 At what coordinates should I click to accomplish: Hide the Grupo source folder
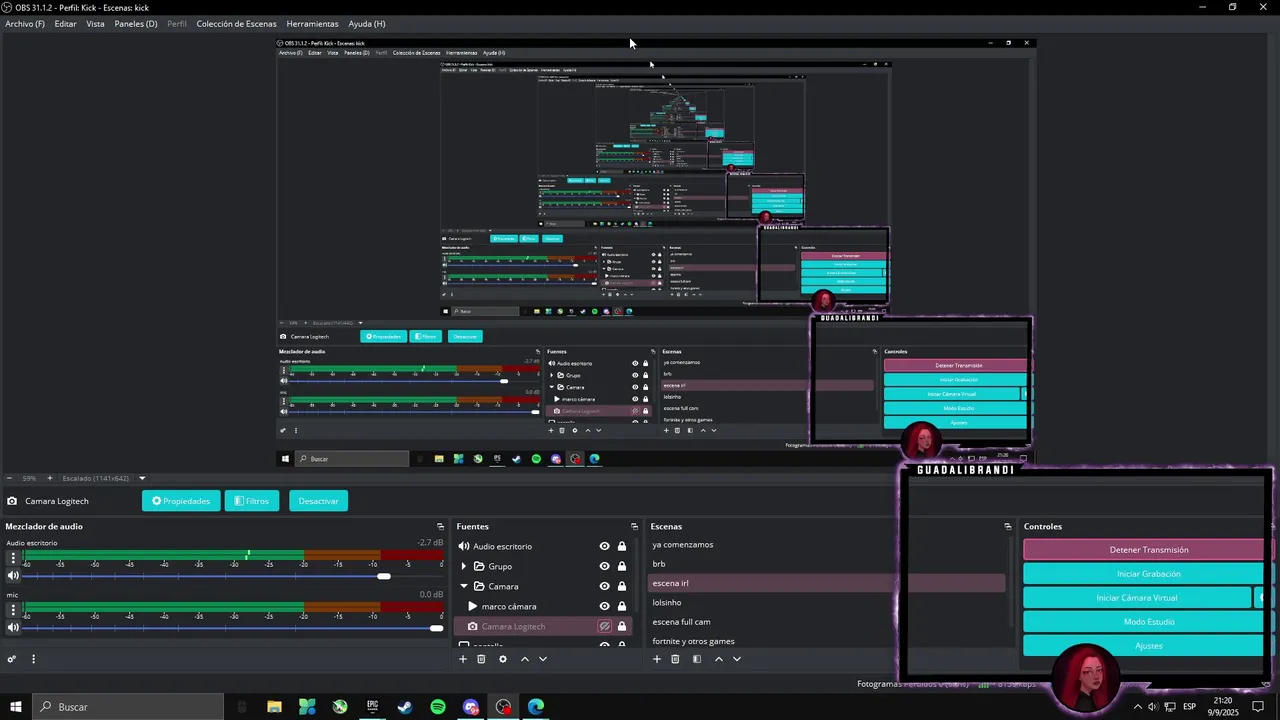(x=604, y=566)
